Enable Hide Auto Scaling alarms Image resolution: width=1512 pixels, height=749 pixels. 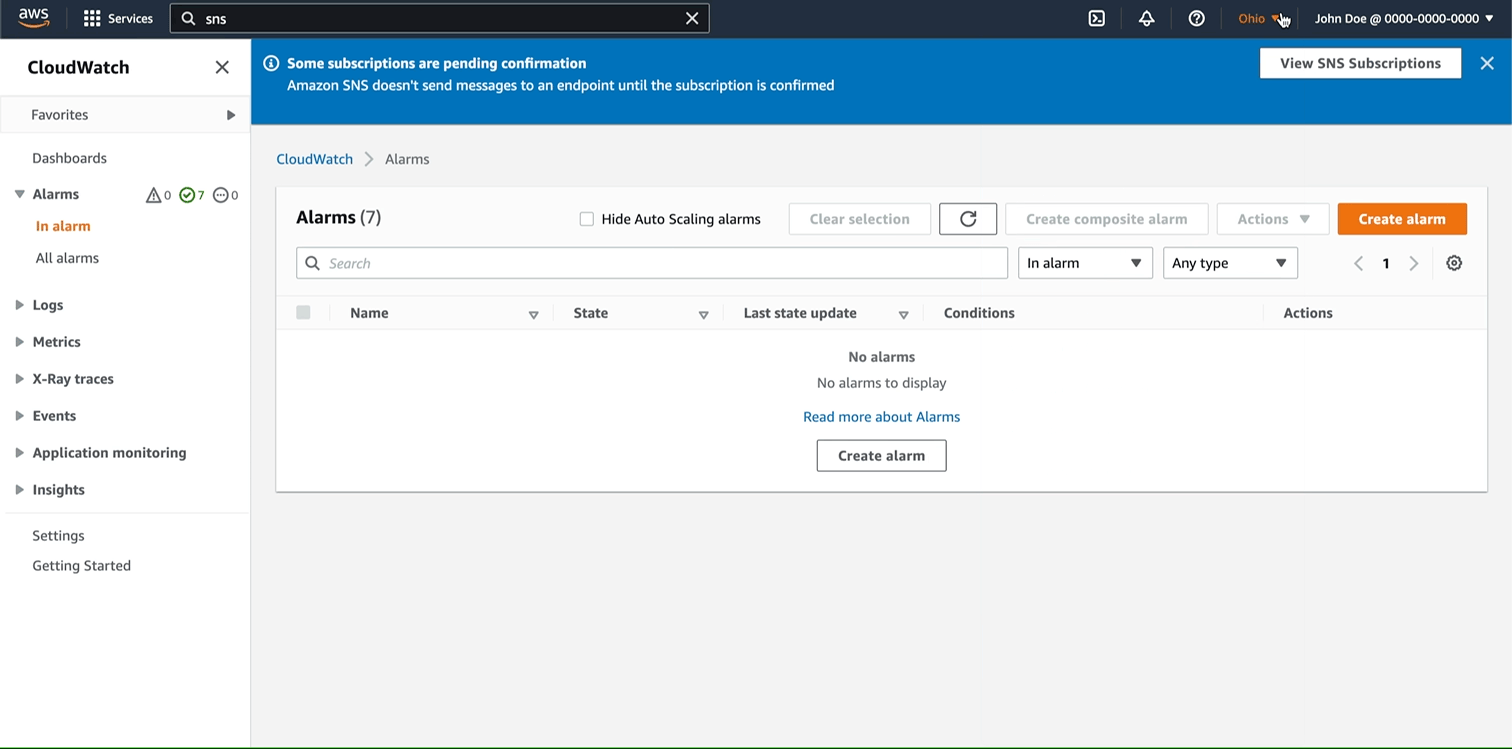[587, 218]
